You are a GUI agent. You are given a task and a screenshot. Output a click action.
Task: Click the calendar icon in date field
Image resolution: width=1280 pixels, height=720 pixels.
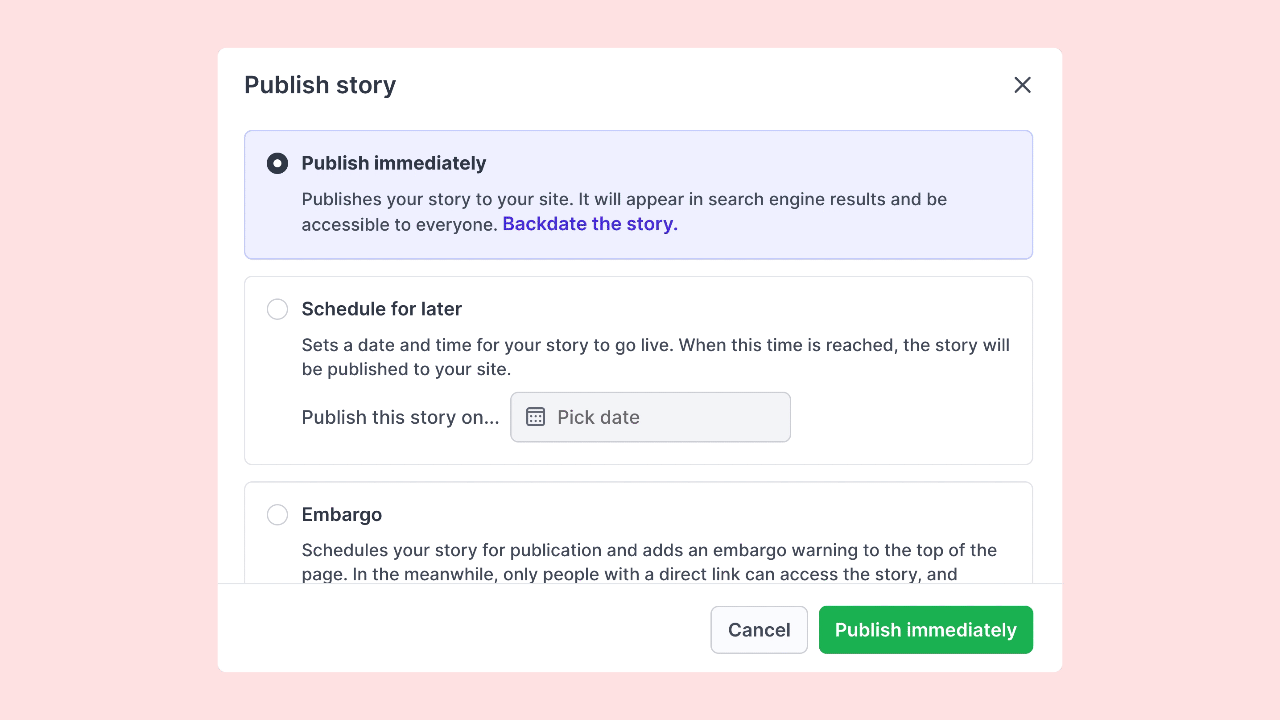536,417
